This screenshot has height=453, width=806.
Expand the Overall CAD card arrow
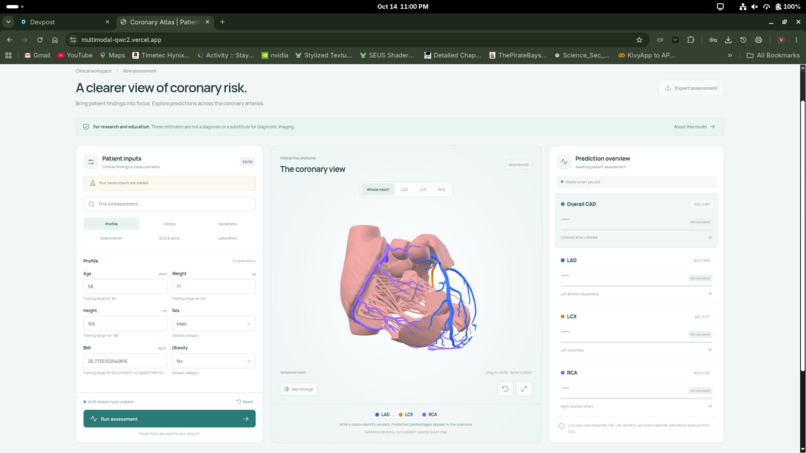(709, 238)
